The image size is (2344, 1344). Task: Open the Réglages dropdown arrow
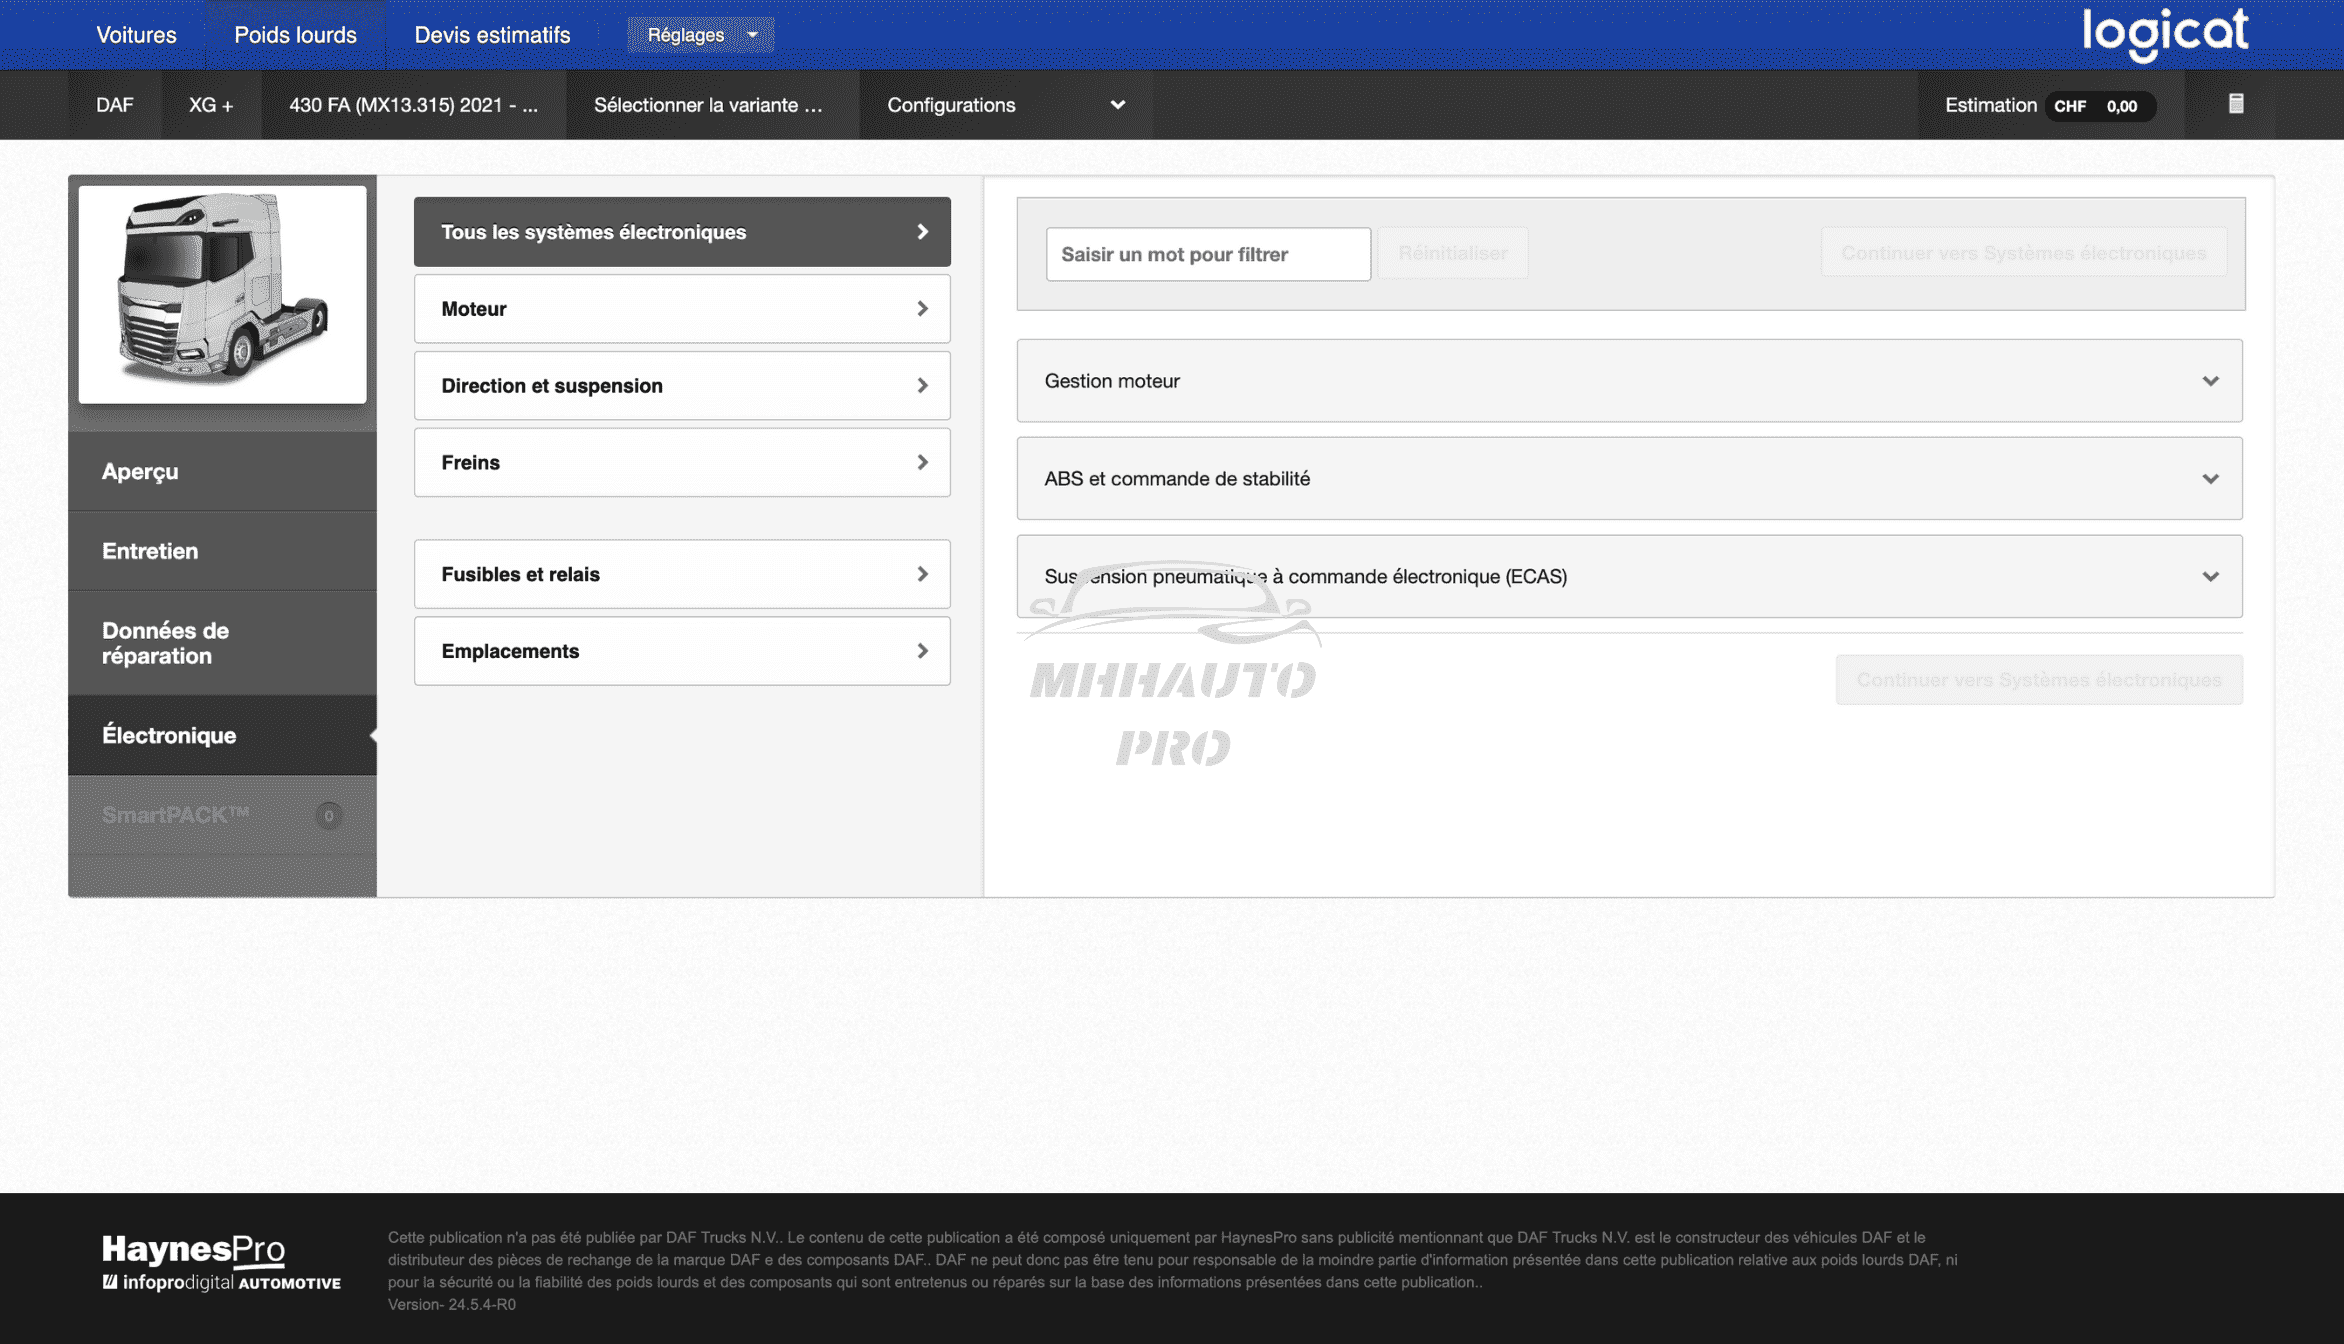(753, 35)
